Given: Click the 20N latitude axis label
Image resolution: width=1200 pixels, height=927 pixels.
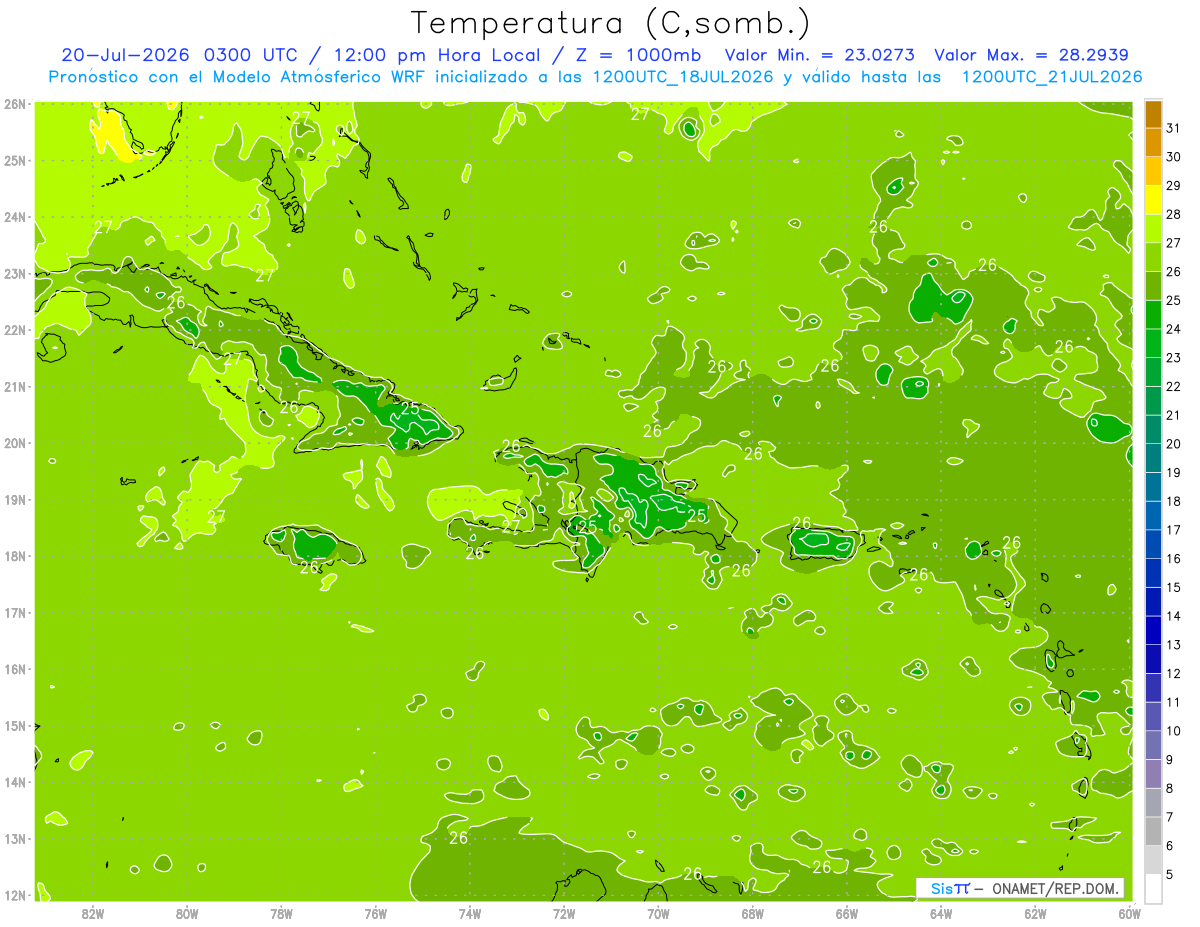Looking at the screenshot, I should pyautogui.click(x=14, y=443).
